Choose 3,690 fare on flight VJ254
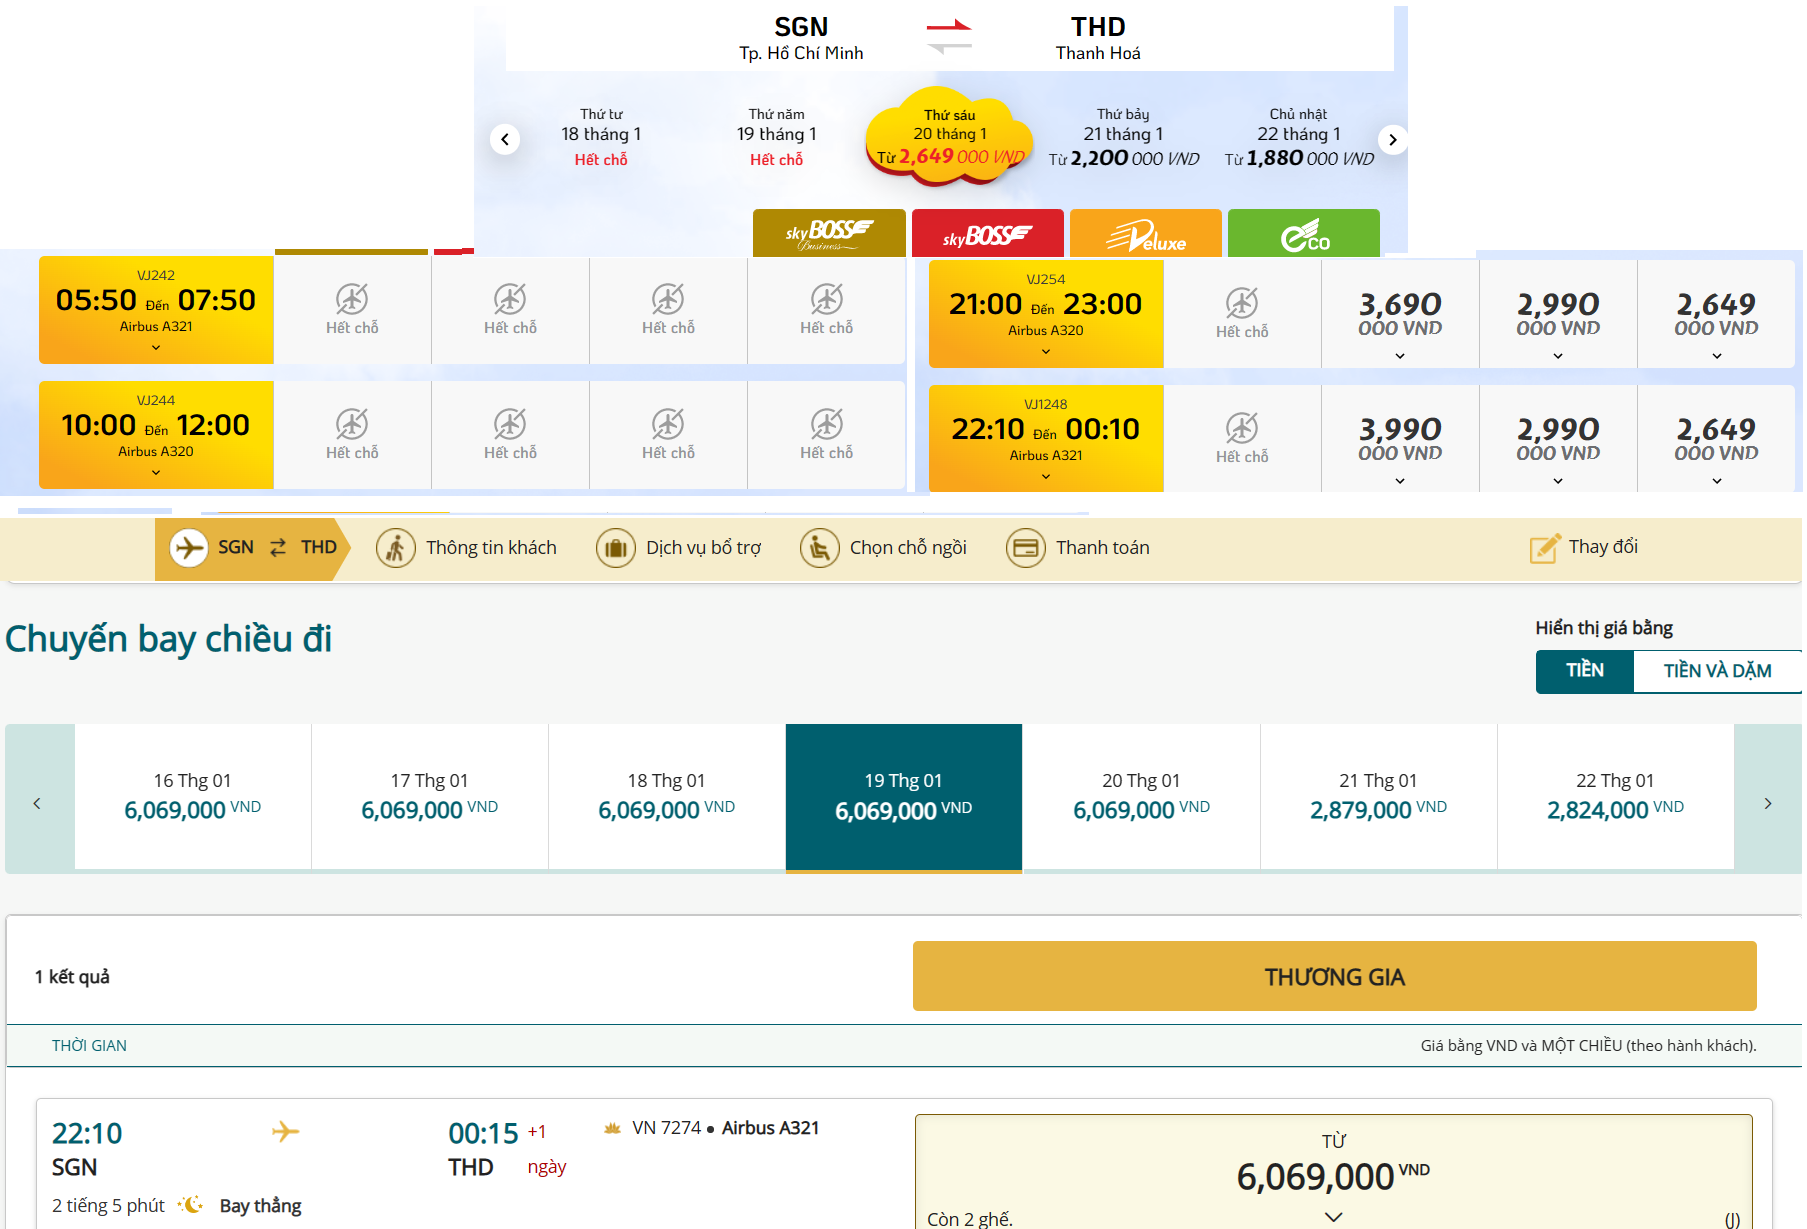 (1400, 314)
